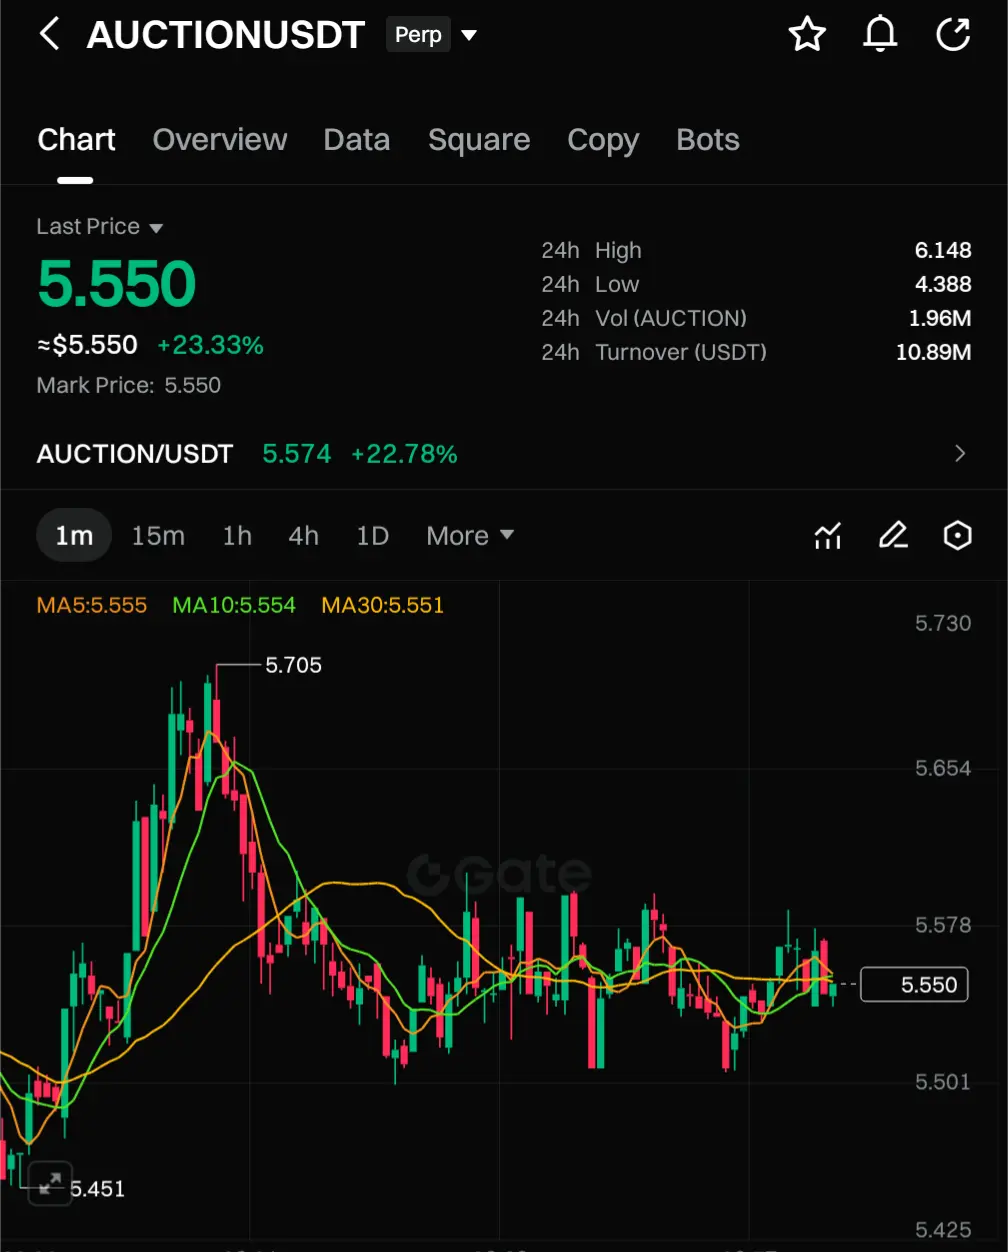Open the Last Price dropdown
The height and width of the screenshot is (1252, 1008).
click(x=99, y=227)
